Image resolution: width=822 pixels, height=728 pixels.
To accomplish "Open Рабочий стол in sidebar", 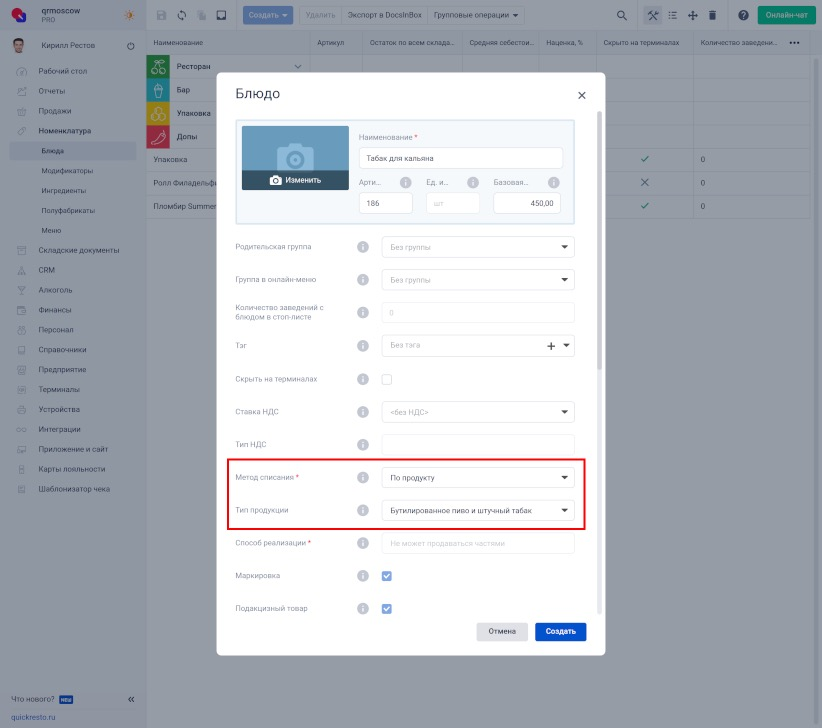I will click(x=62, y=71).
